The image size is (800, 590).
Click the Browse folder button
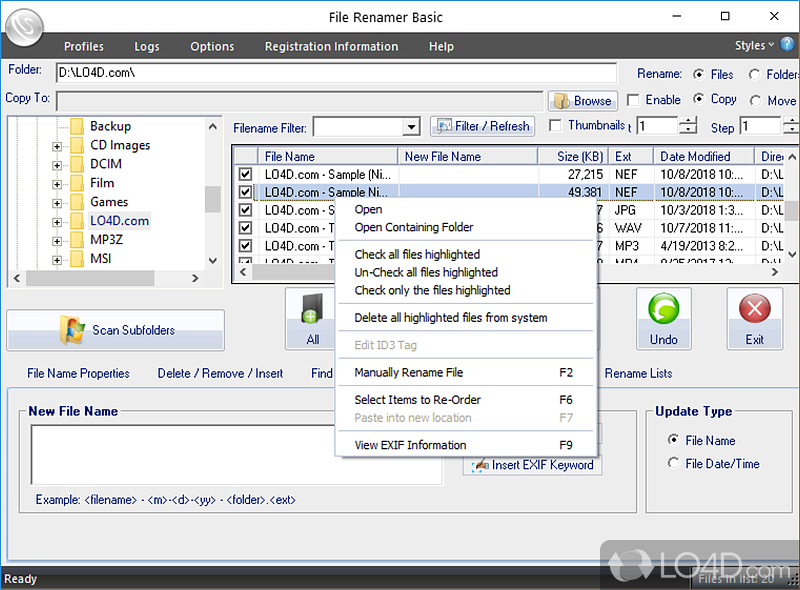click(x=583, y=101)
